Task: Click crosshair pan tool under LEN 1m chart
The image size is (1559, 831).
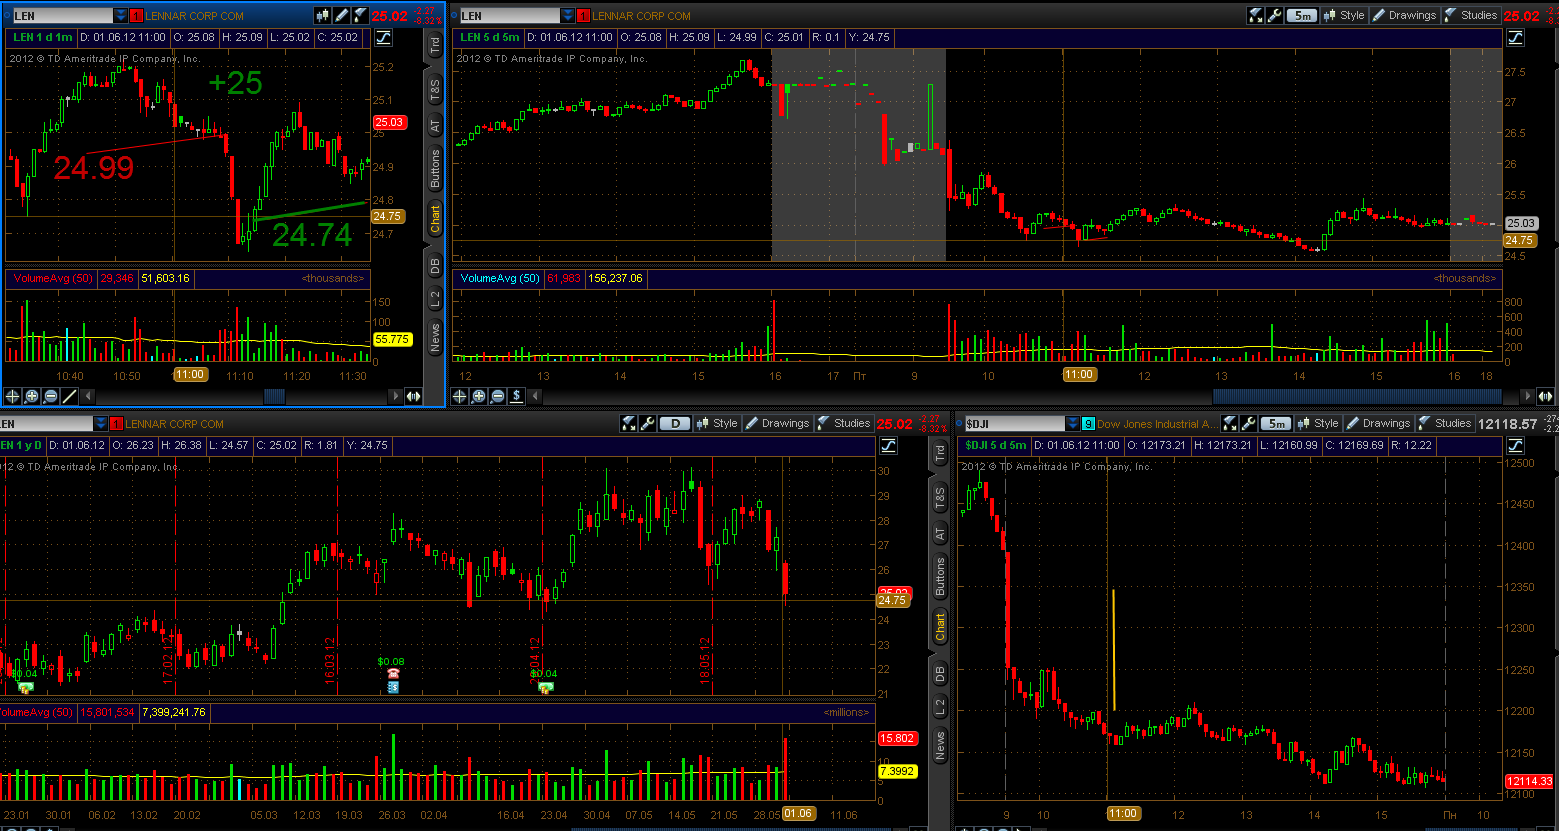Action: click(12, 396)
